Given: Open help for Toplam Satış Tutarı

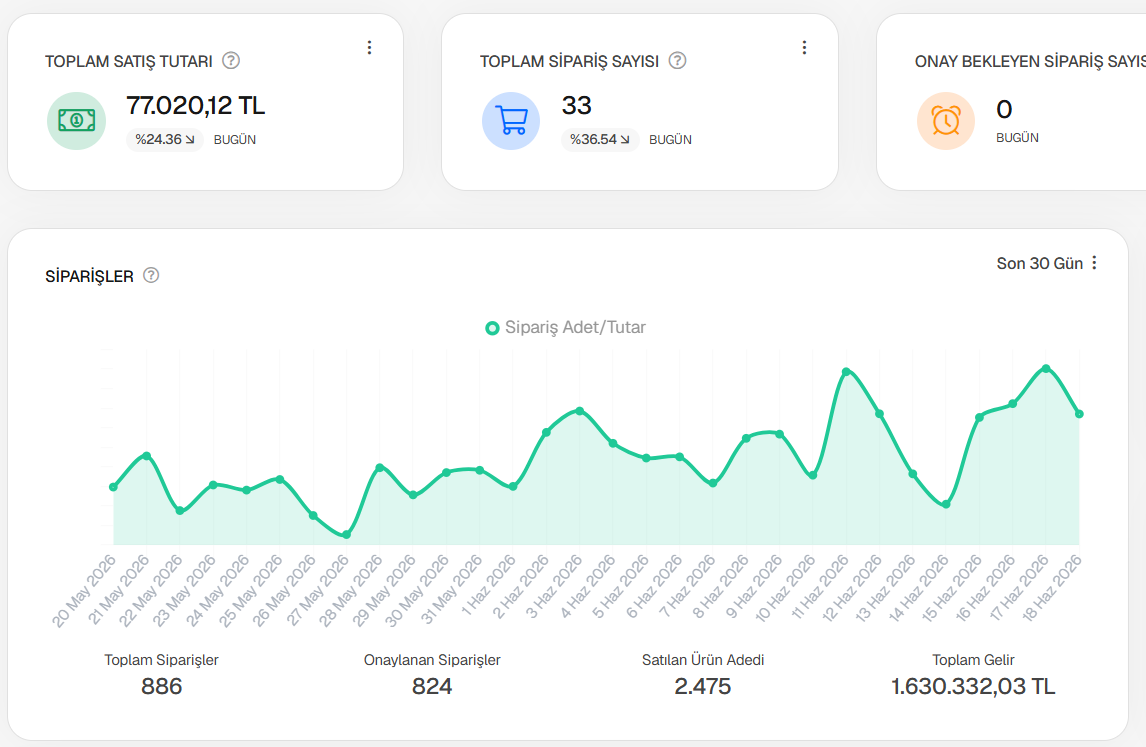Looking at the screenshot, I should tap(231, 61).
